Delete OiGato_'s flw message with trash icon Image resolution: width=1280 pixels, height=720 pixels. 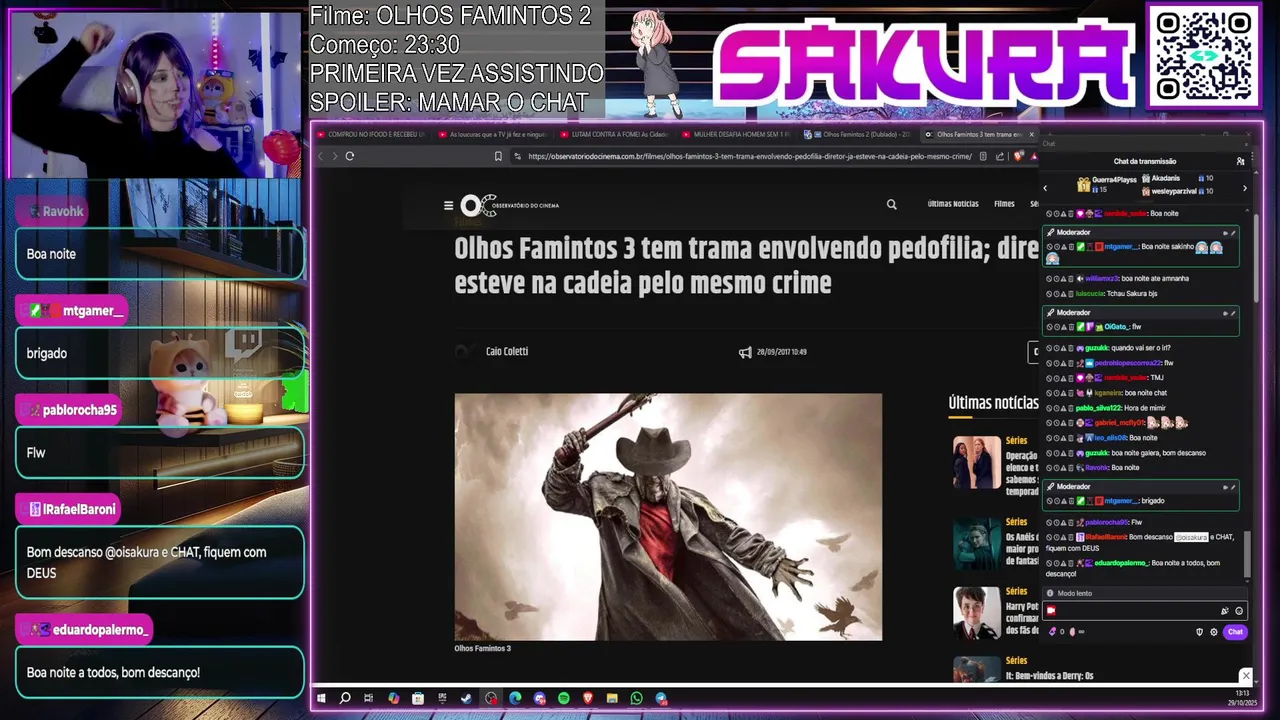[x=1071, y=327]
